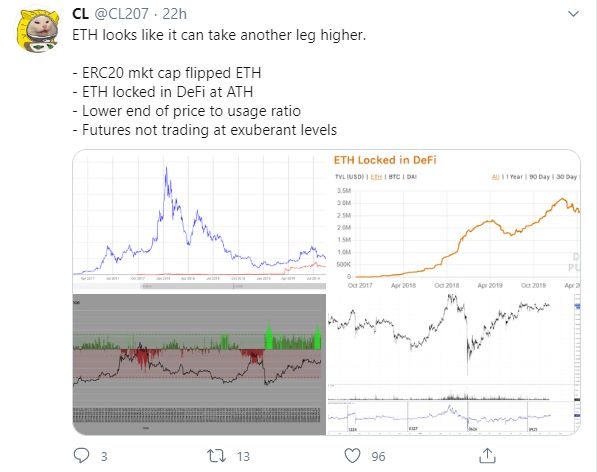Open the ETH Locked in DeFi chart

point(454,221)
